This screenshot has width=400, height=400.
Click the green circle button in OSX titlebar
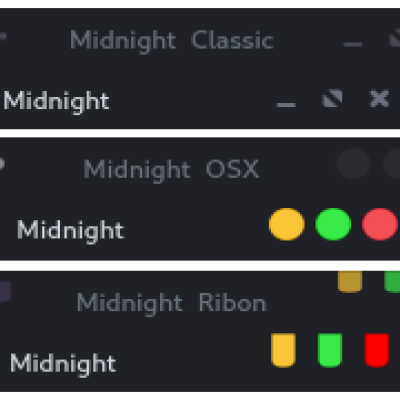333,224
